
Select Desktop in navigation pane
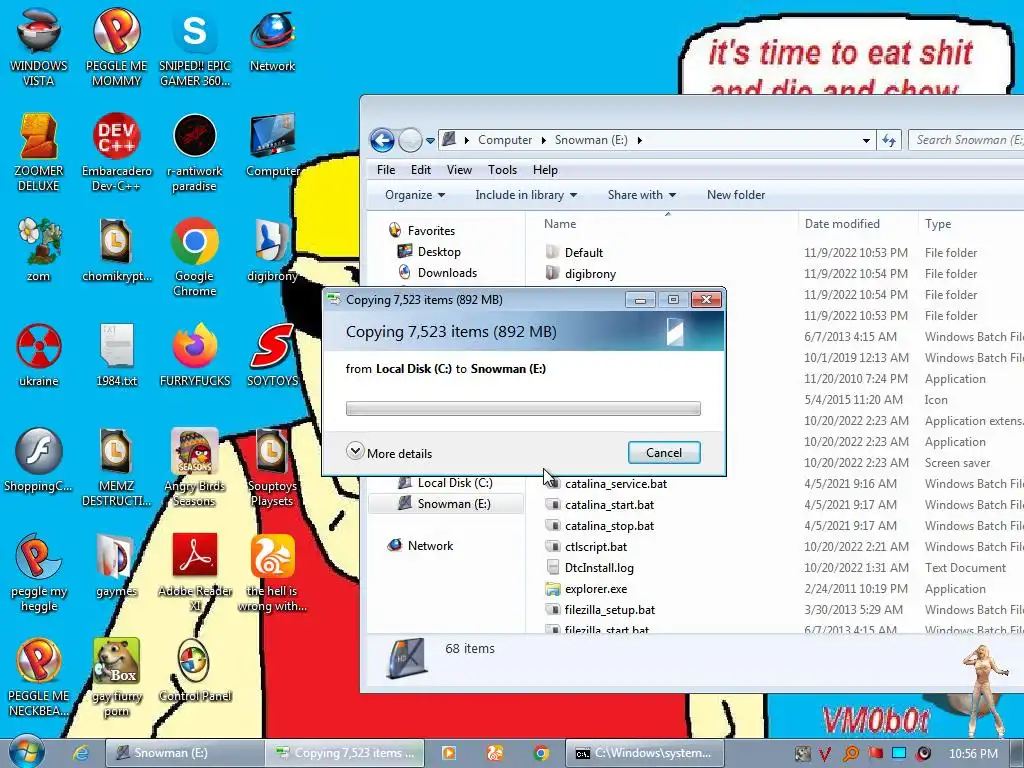(x=429, y=251)
